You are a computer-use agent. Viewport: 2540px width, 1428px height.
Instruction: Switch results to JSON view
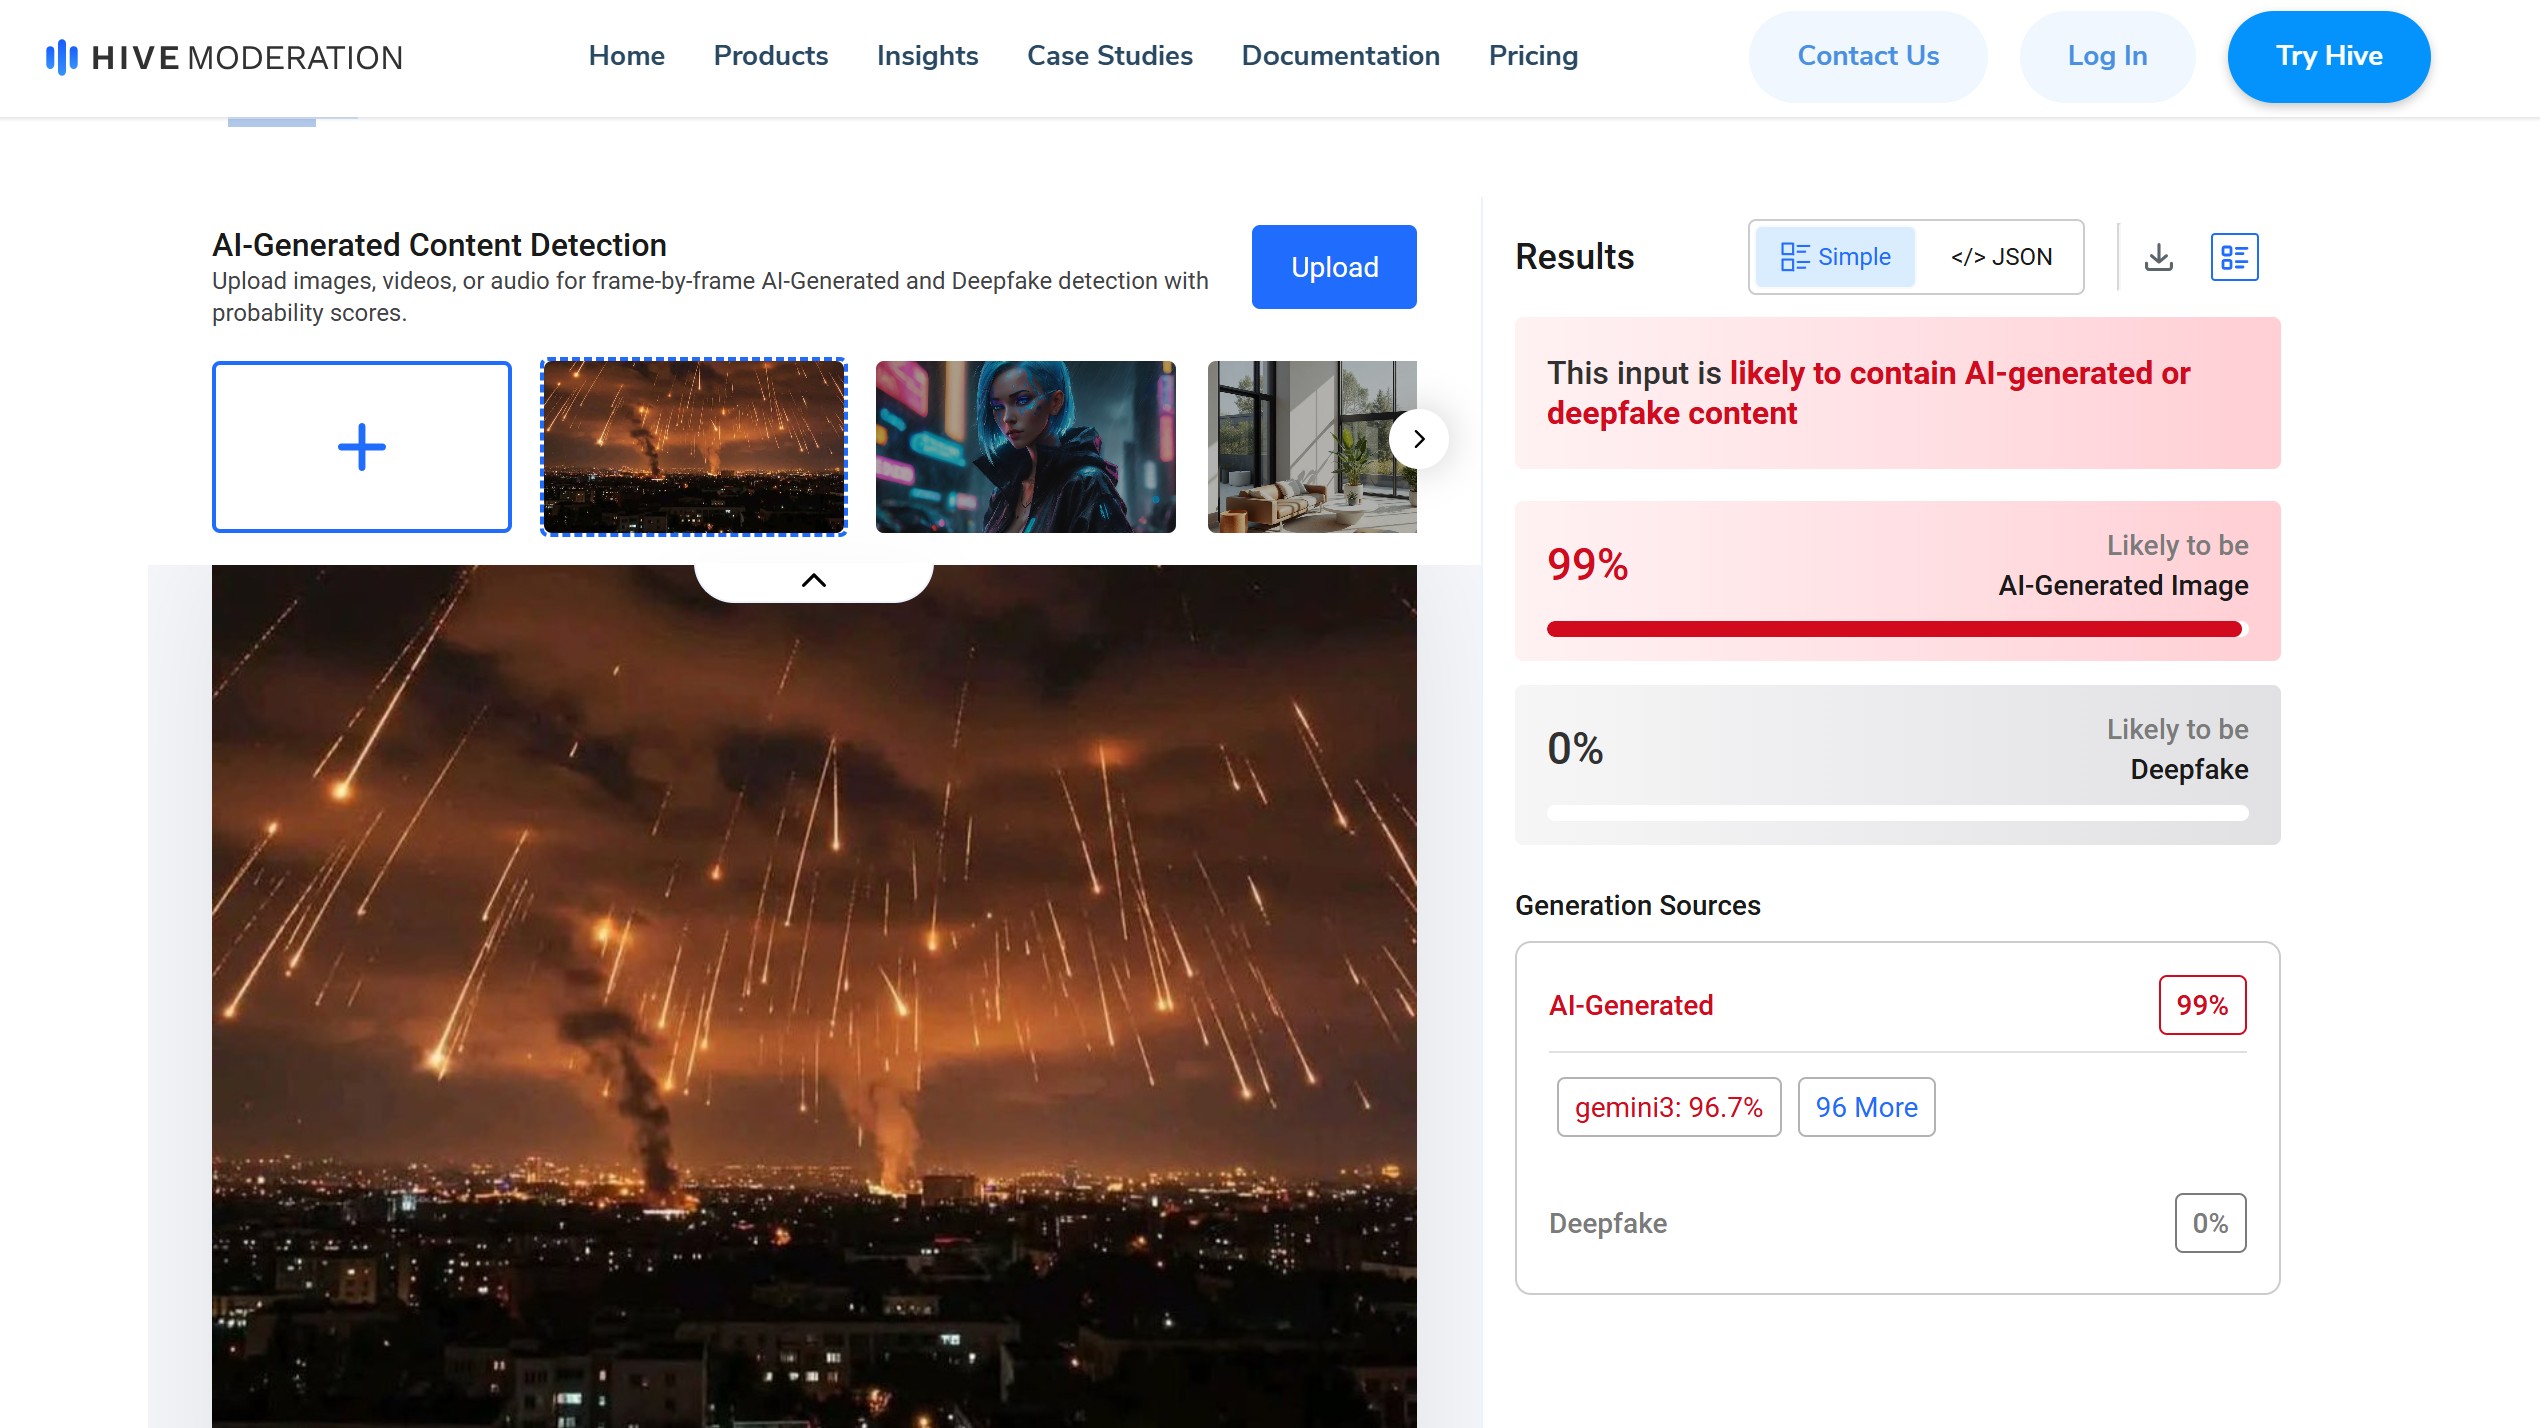pyautogui.click(x=2001, y=257)
